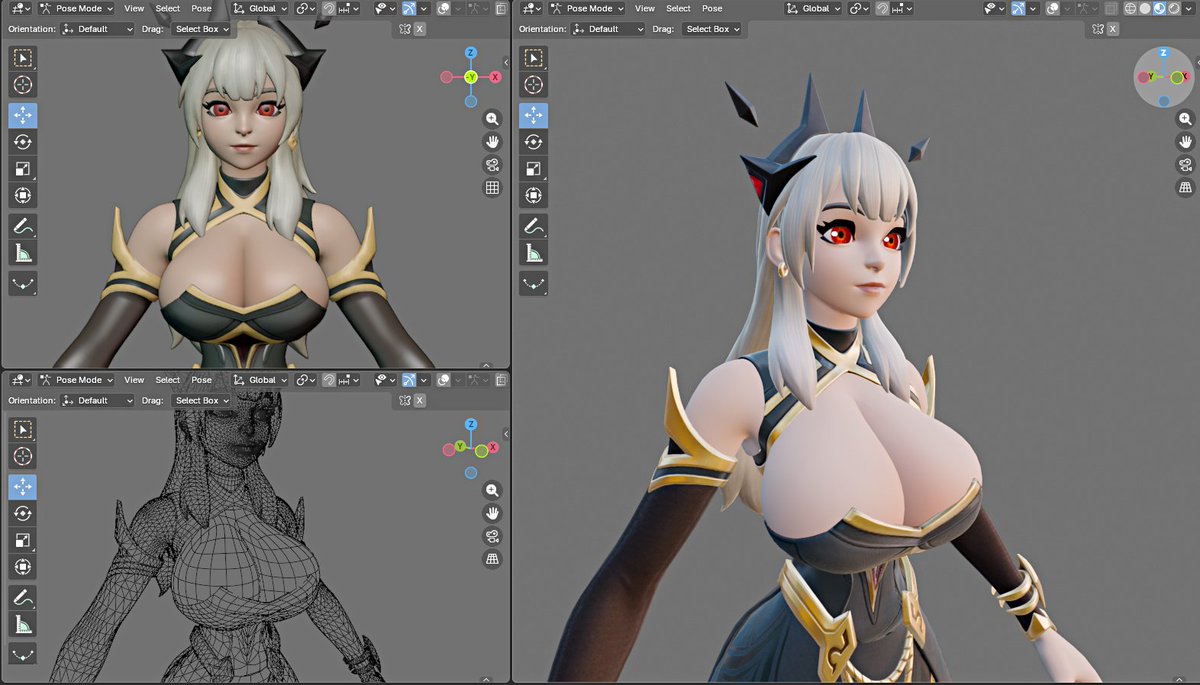Screen dimensions: 1200x685
Task: Select the Scale tool in top-left viewport
Action: click(x=23, y=168)
